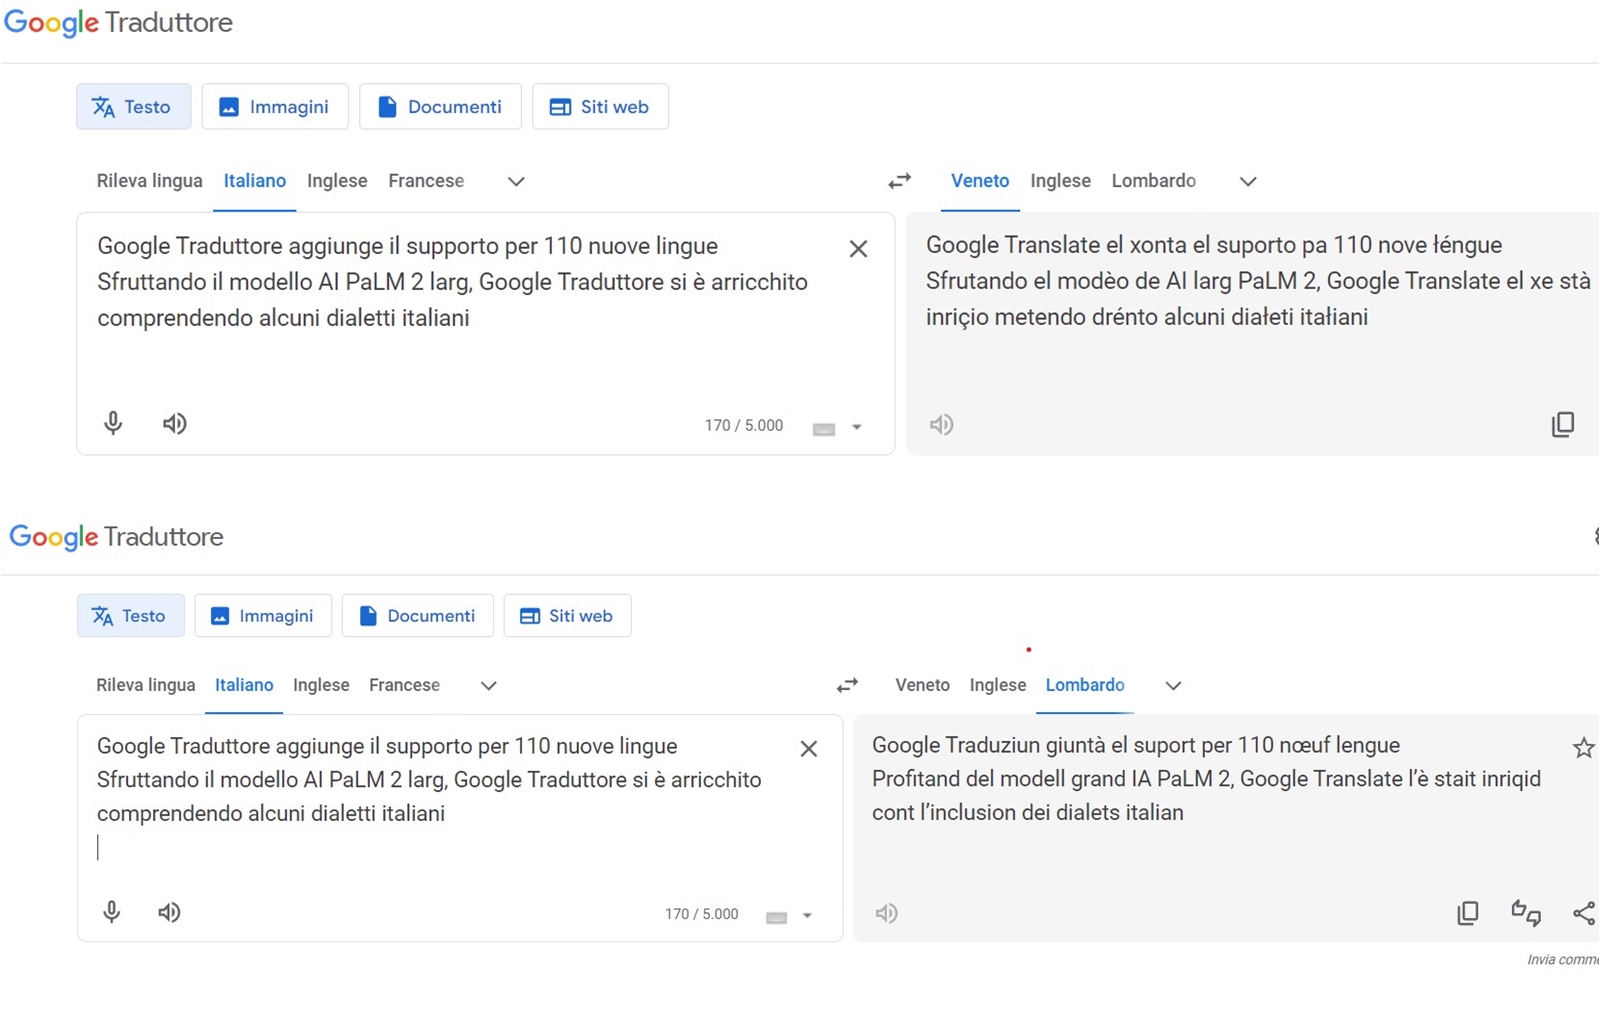Open target language list beside lower Lombardo tab
This screenshot has width=1600, height=1024.
[1173, 685]
